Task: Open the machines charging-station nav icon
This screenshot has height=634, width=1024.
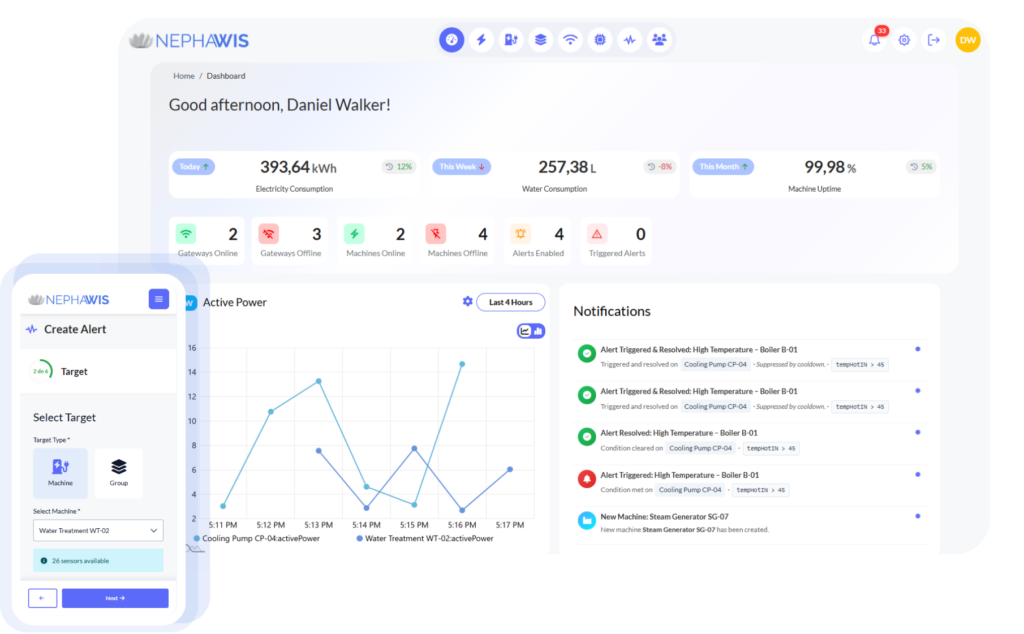Action: click(x=511, y=40)
